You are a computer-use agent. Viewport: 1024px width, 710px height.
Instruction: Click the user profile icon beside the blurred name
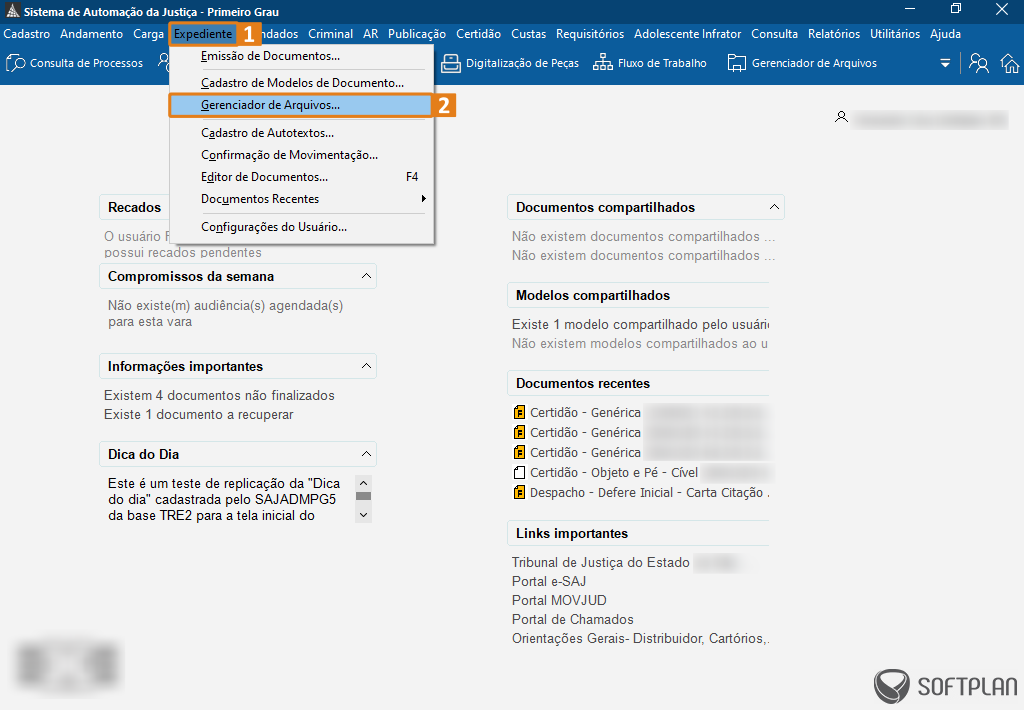click(841, 117)
